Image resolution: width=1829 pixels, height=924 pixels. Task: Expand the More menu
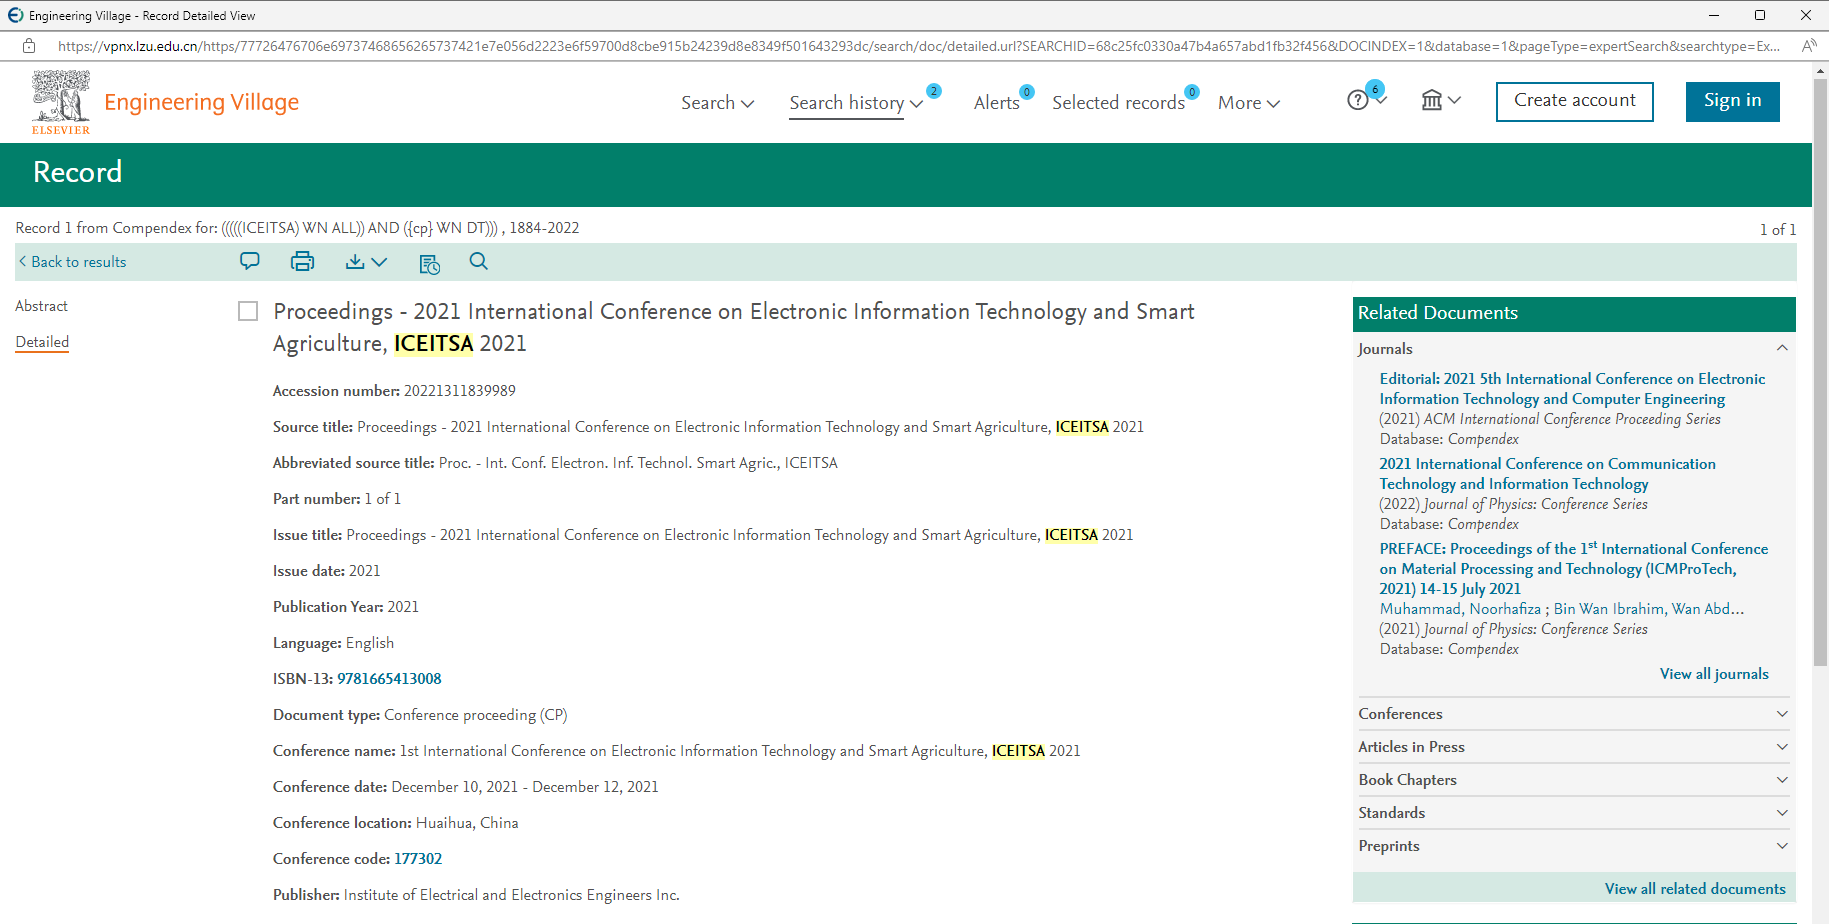1249,102
